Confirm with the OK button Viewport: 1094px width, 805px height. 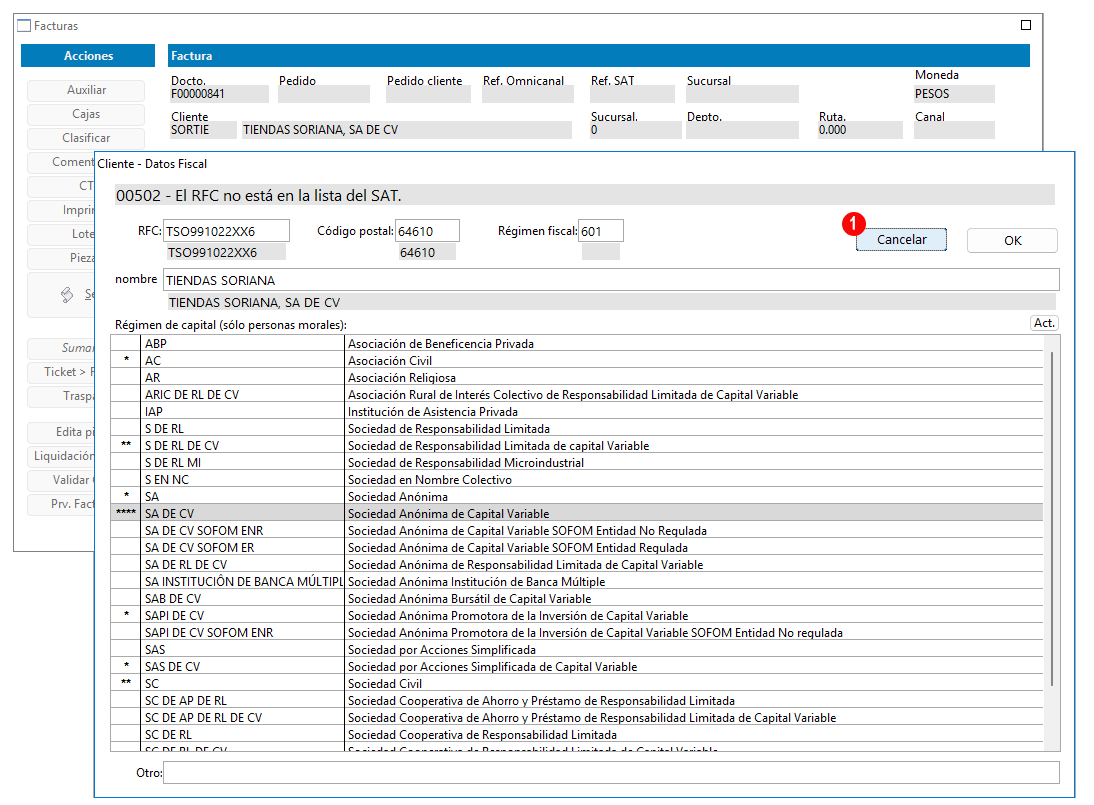tap(1012, 240)
